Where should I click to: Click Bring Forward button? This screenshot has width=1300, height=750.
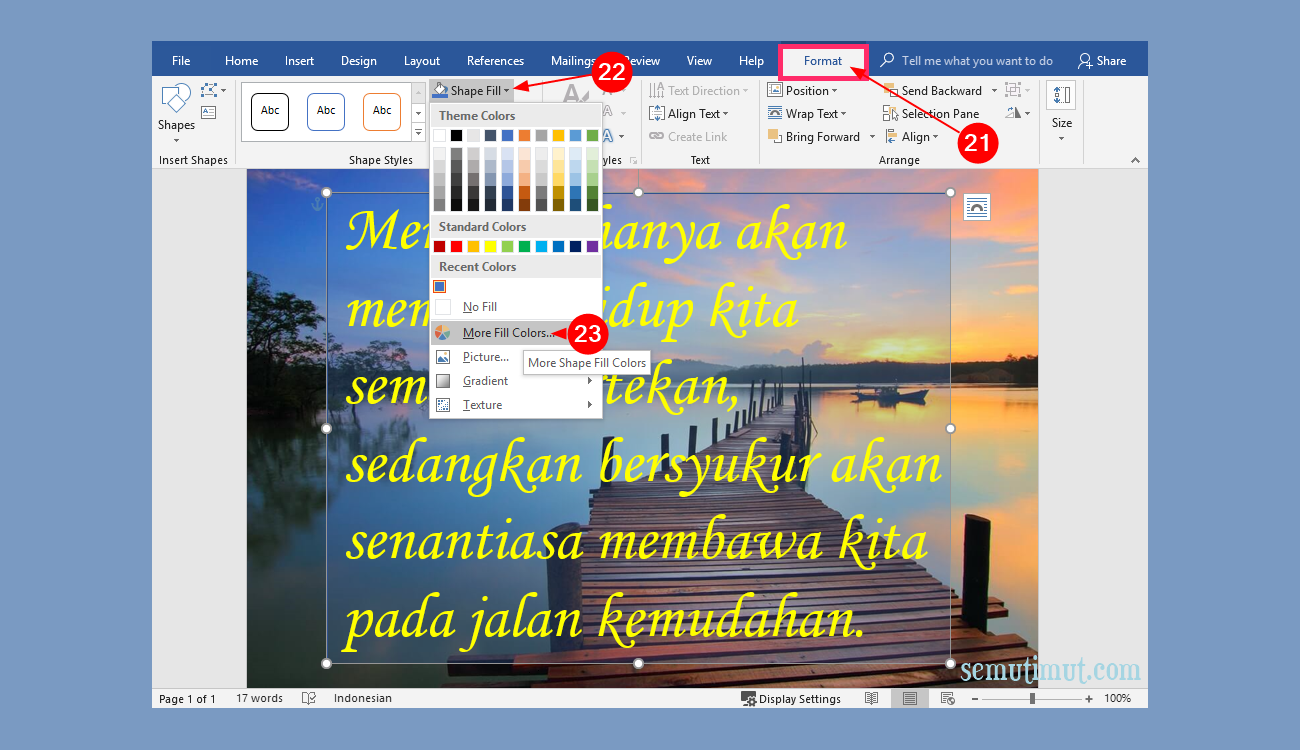point(814,137)
